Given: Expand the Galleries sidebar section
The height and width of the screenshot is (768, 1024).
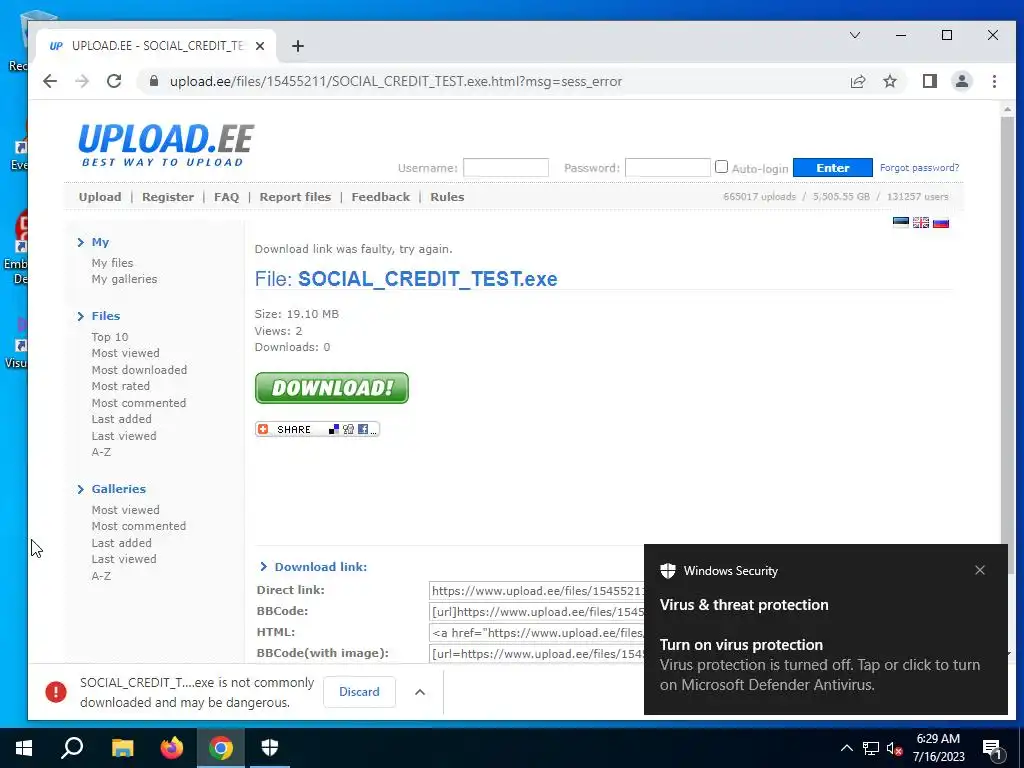Looking at the screenshot, I should pos(119,489).
